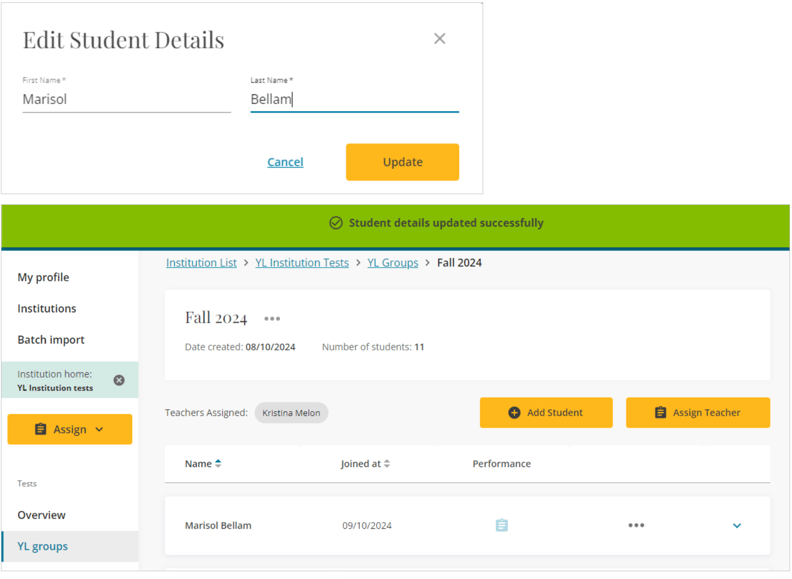Screen dimensions: 792x579
Task: Open the Assign dropdown button
Action: [x=70, y=429]
